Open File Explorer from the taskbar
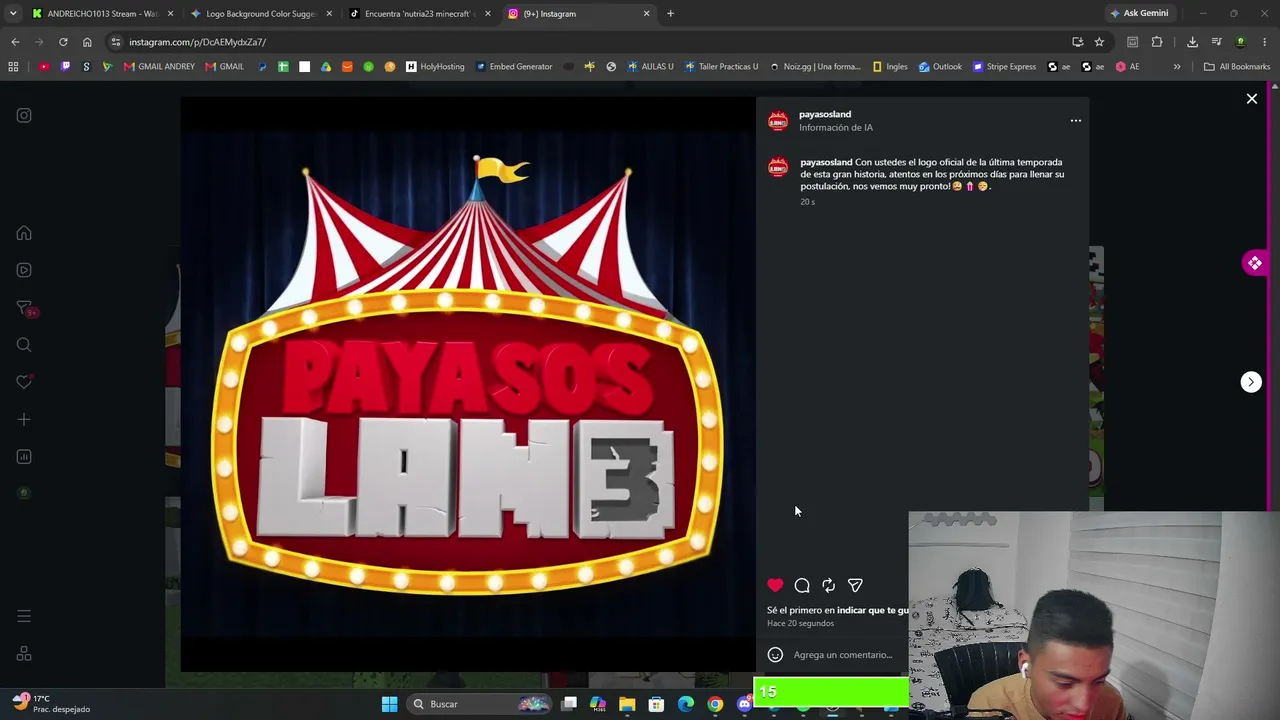 click(627, 704)
